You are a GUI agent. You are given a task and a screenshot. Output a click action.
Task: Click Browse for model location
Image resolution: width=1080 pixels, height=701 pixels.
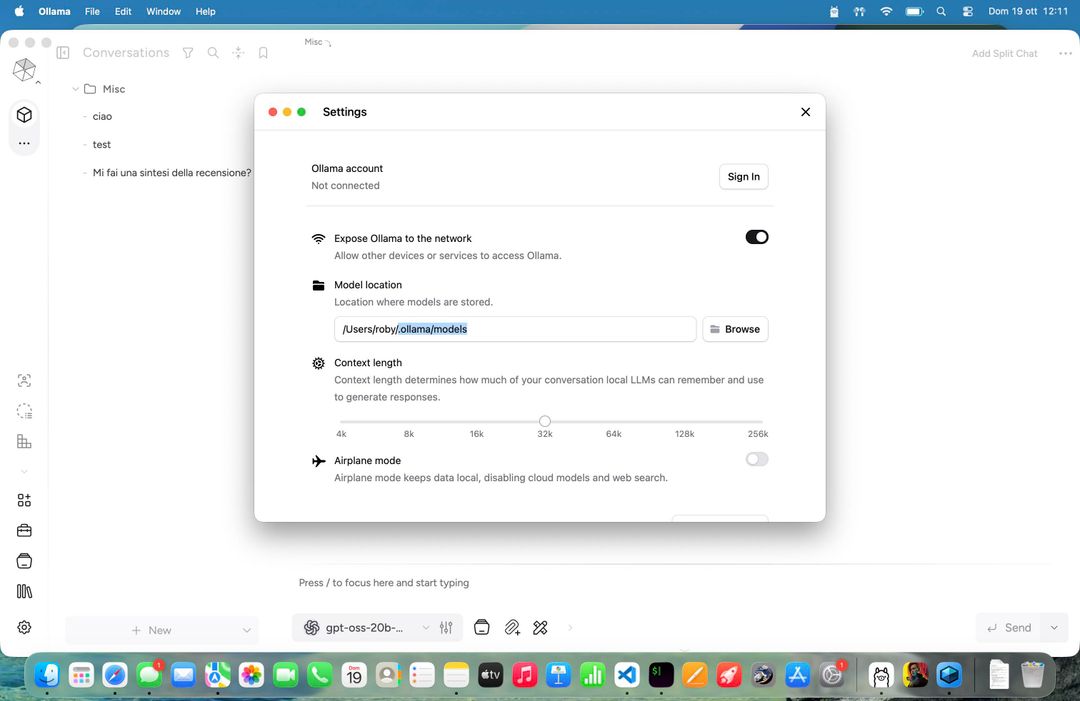[735, 329]
